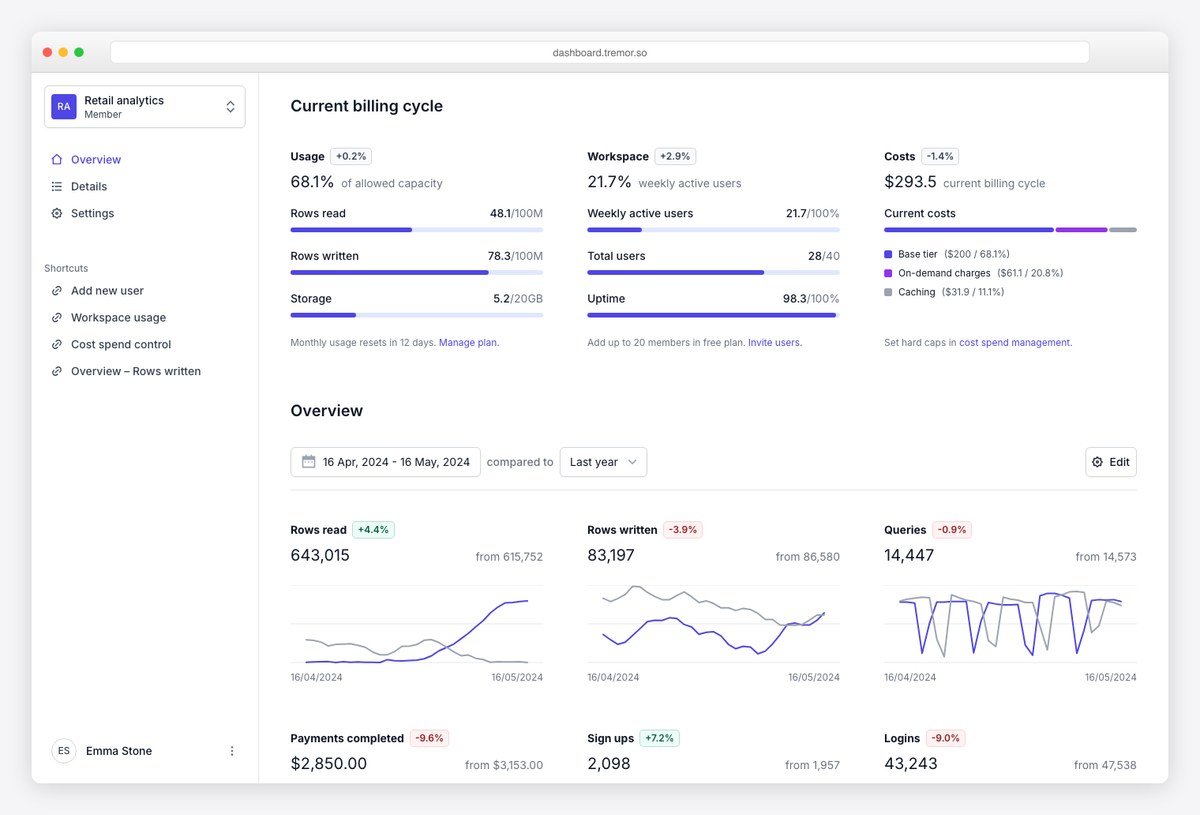This screenshot has width=1200, height=815.
Task: Click the Manage plan link
Action: [468, 342]
